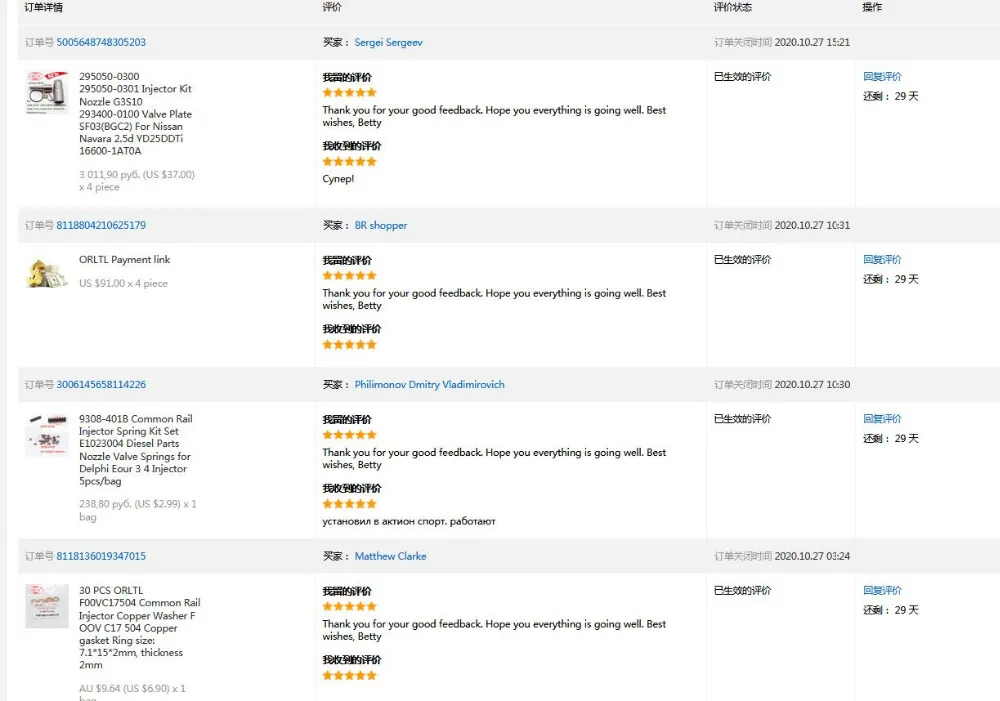
Task: Click the star rating under Sergei's 'Супер!' review
Action: 349,162
